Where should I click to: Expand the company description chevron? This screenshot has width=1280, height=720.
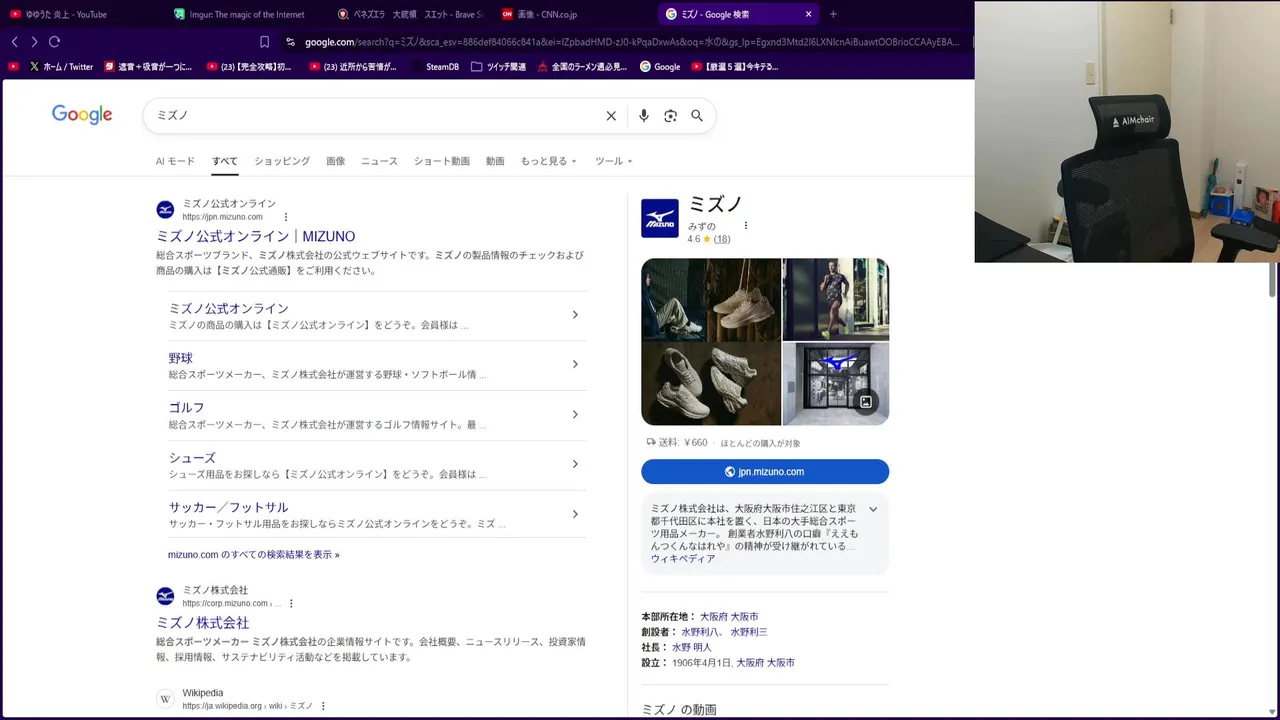click(x=873, y=509)
